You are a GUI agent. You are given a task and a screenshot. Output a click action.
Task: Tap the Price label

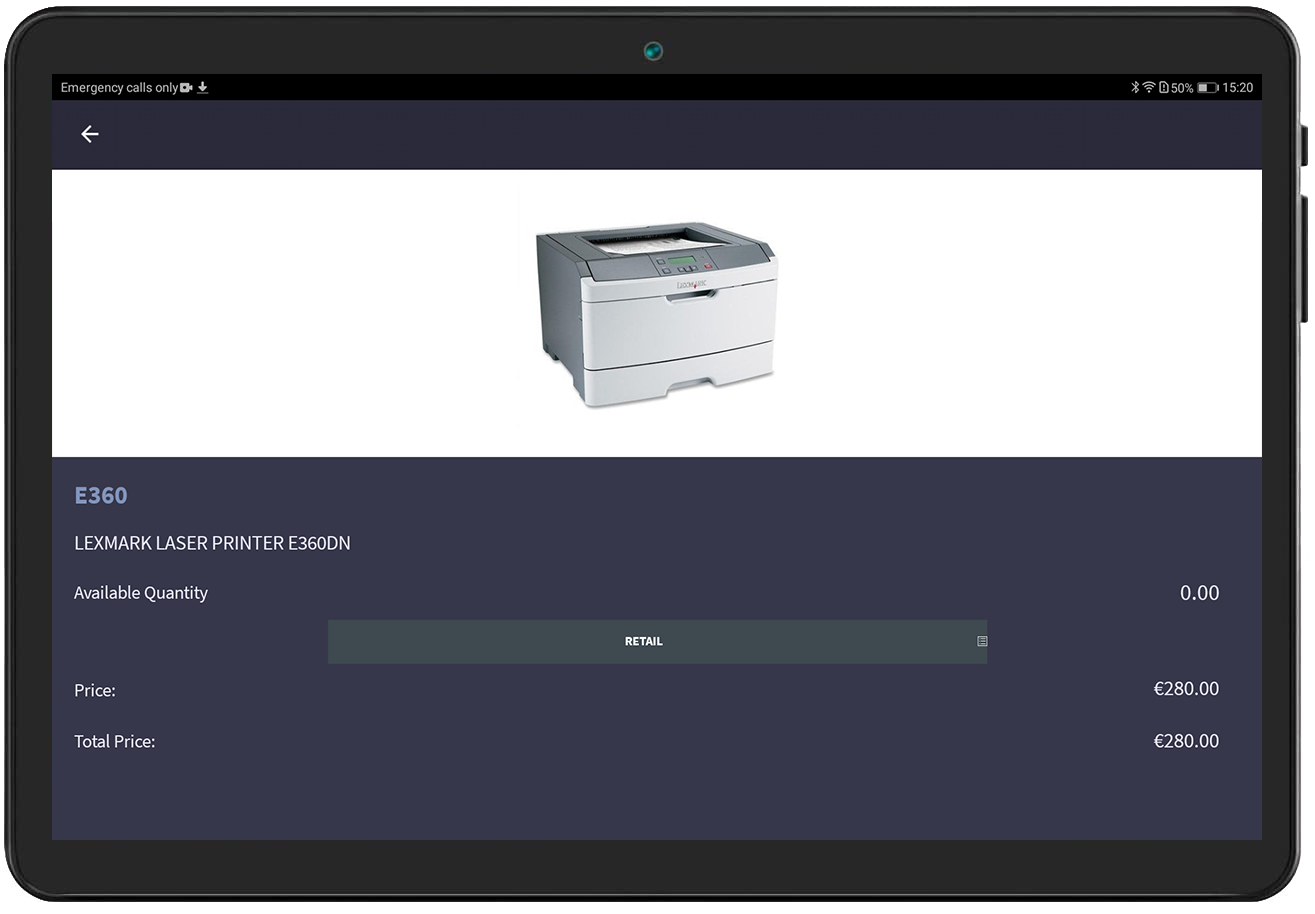95,690
